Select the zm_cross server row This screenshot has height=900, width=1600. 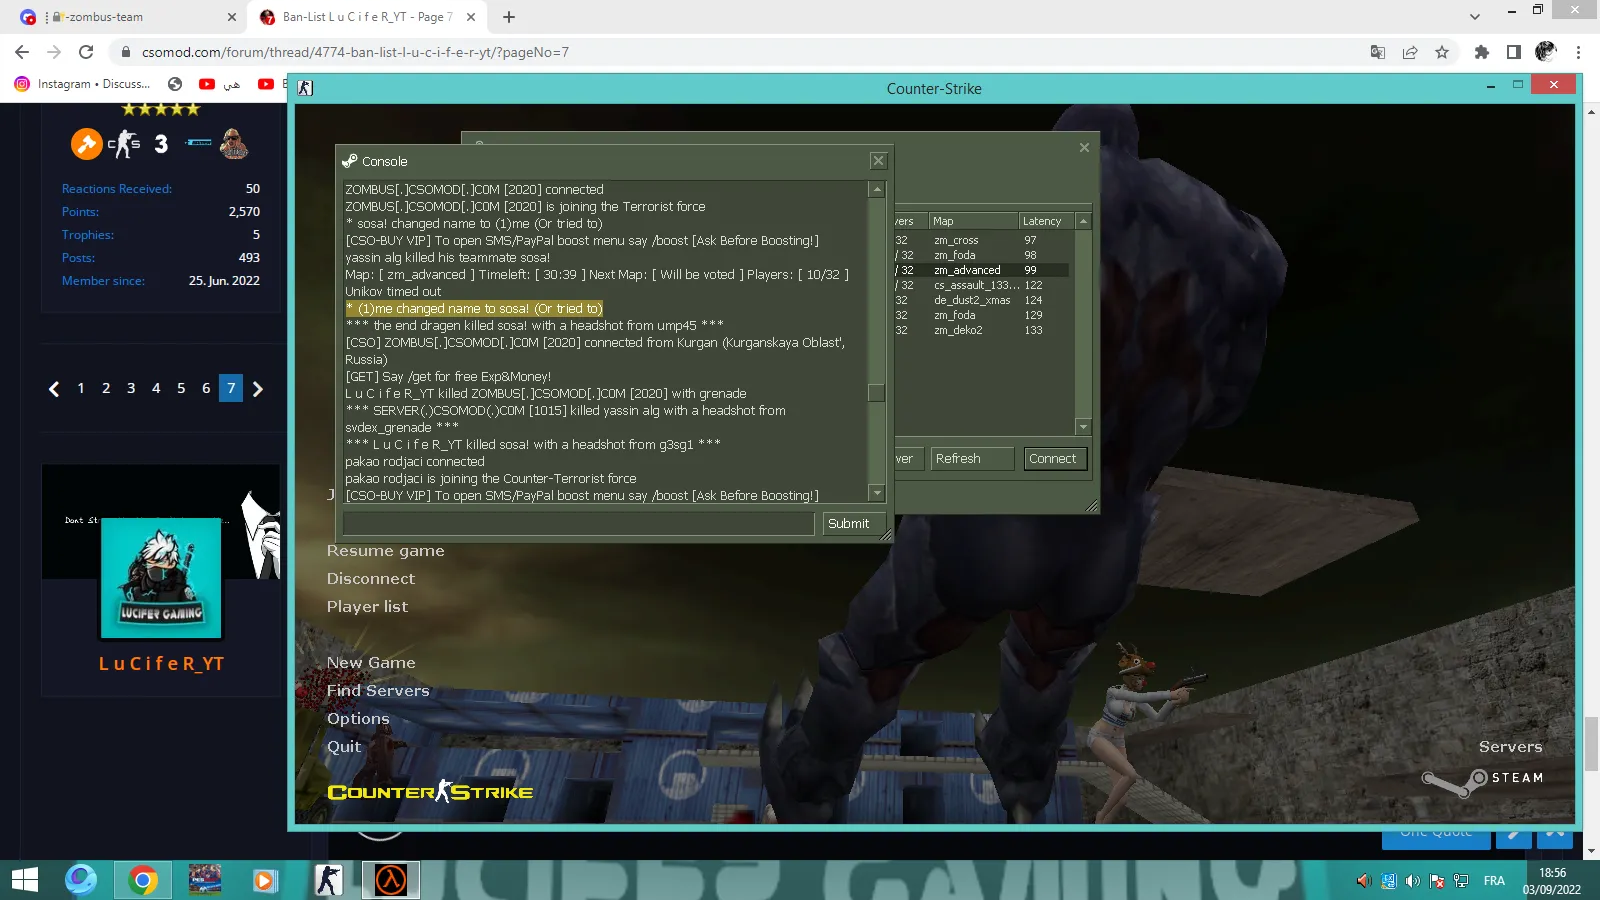(981, 240)
